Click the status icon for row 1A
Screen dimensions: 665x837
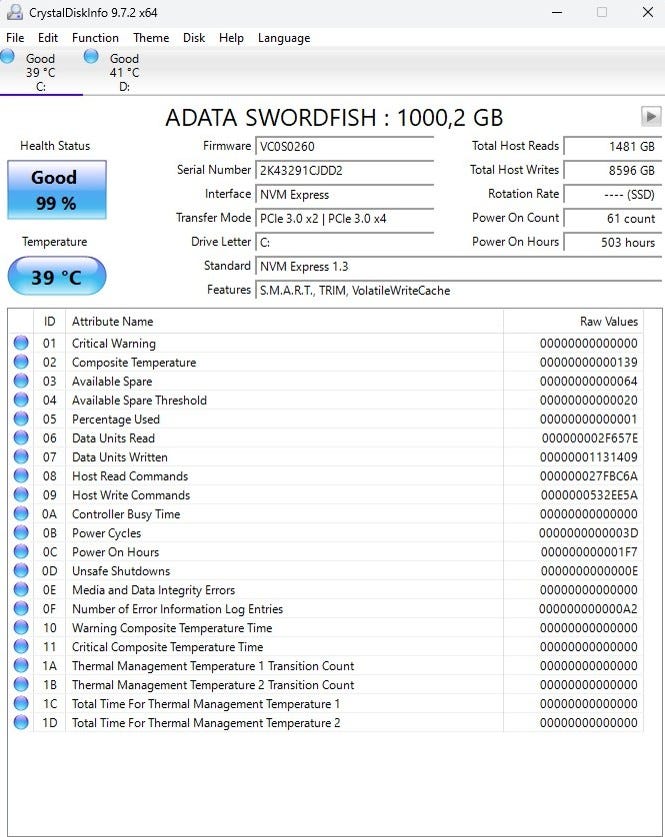click(21, 665)
